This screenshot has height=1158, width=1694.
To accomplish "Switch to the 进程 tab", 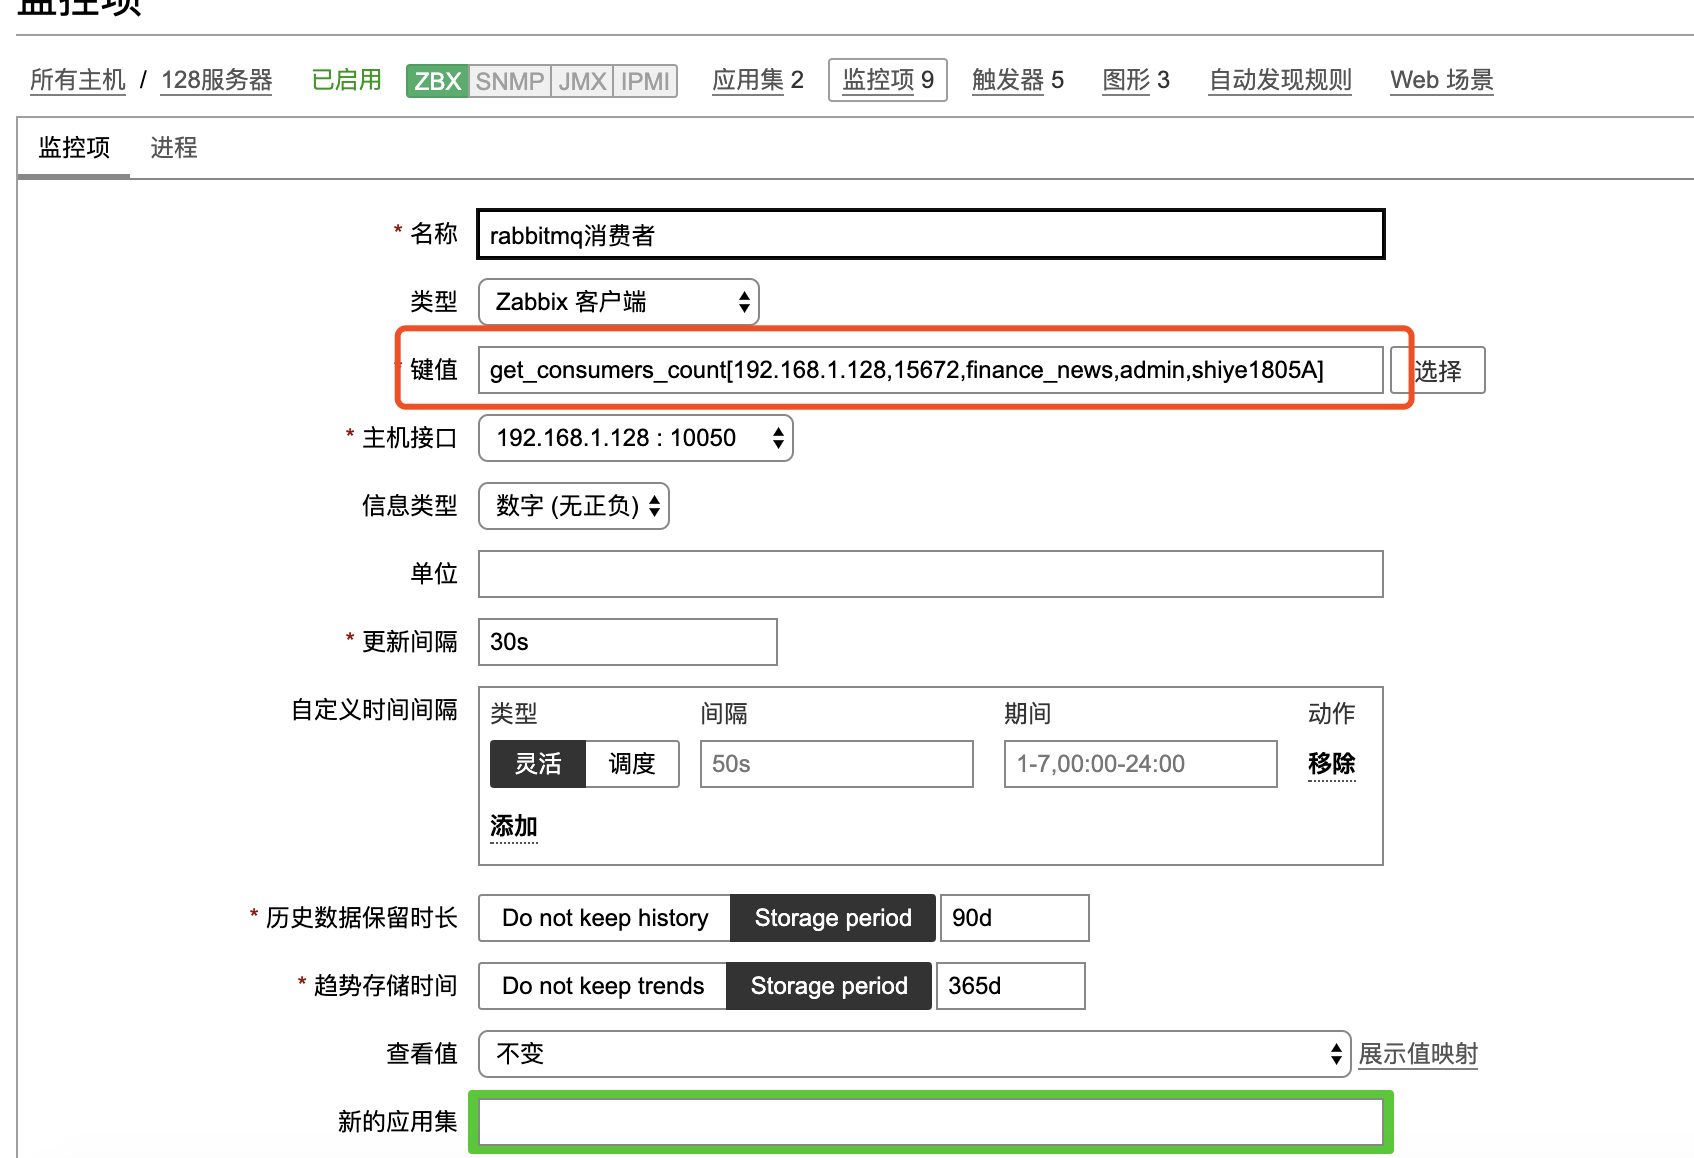I will (174, 147).
